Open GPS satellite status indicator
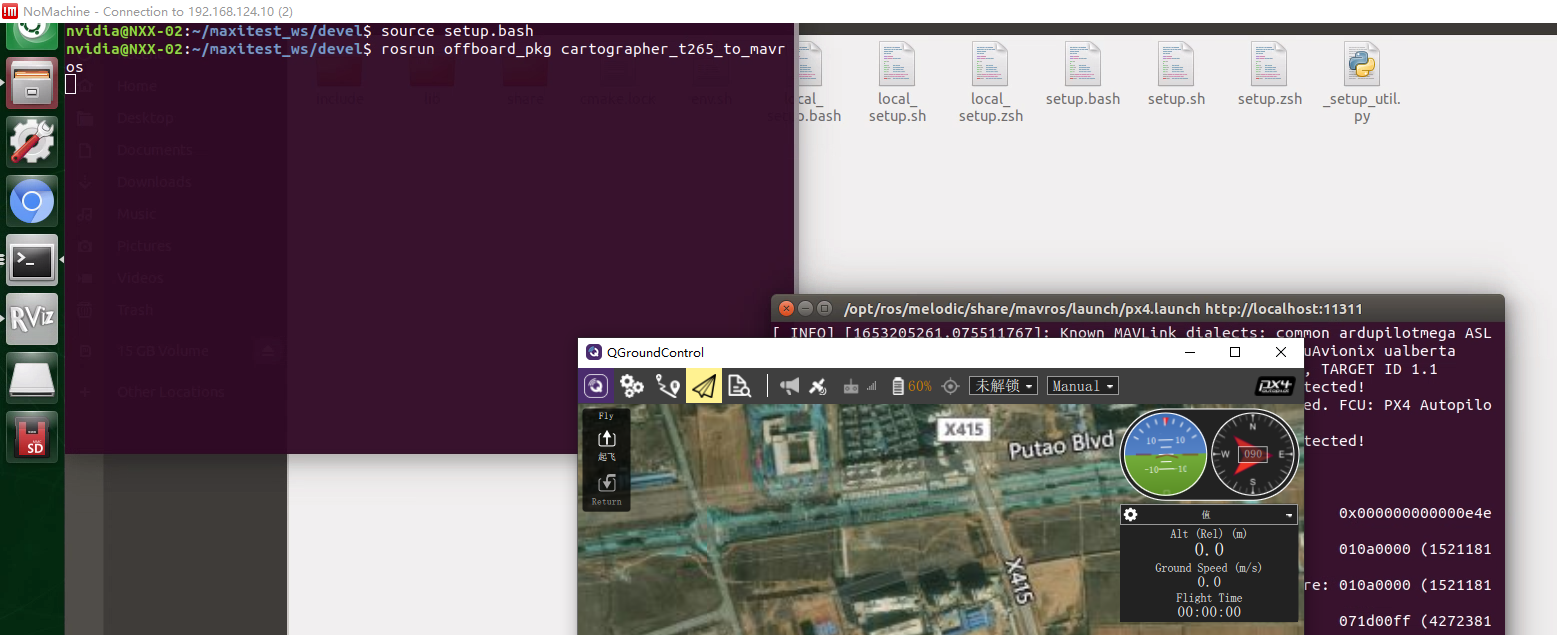This screenshot has width=1557, height=635. (x=818, y=385)
